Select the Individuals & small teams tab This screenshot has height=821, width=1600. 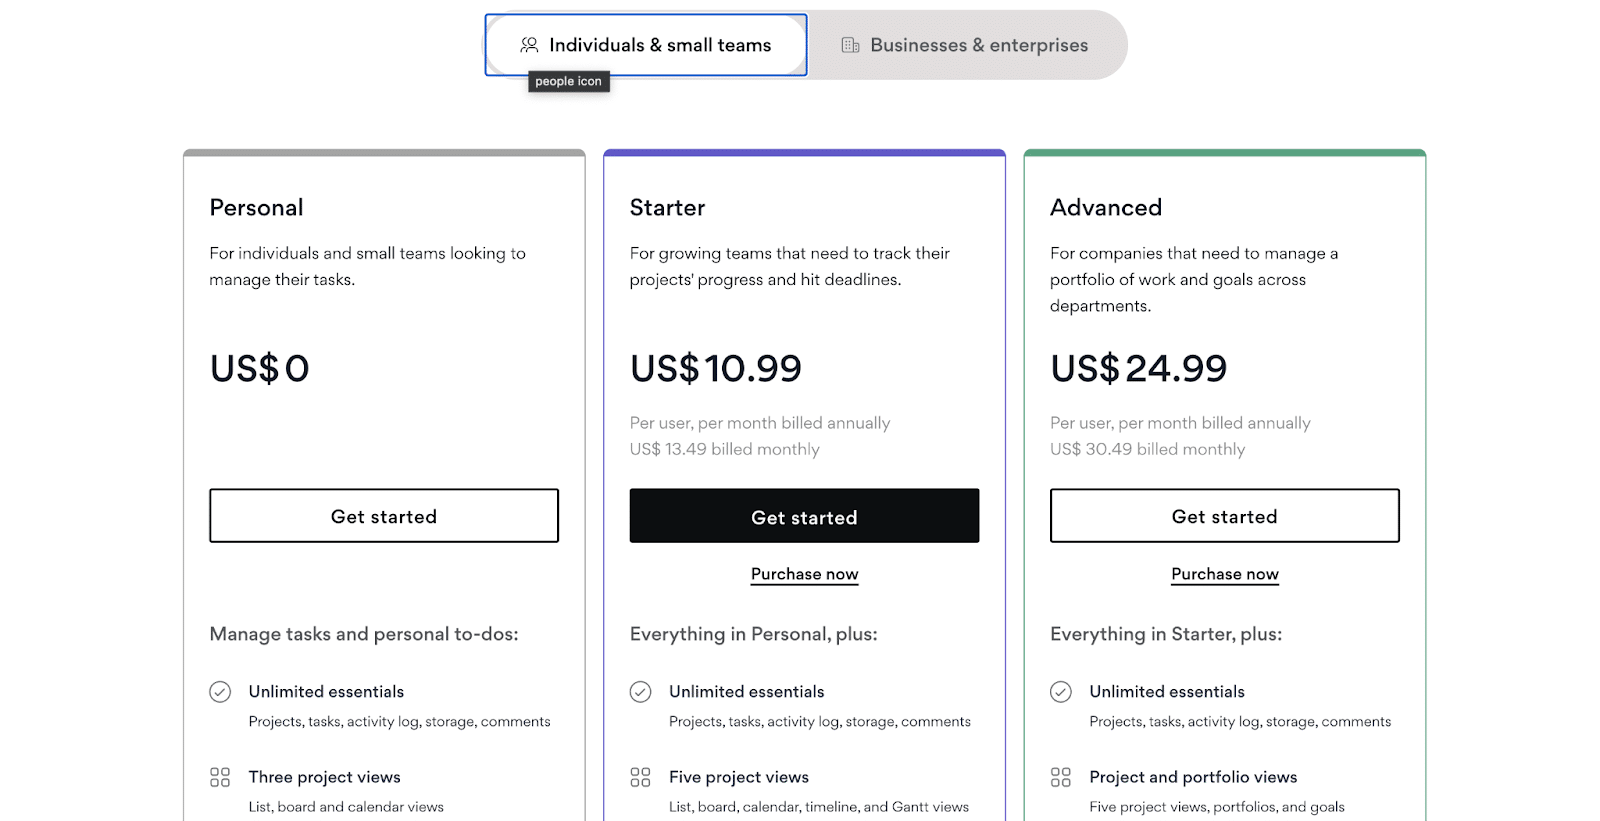click(x=646, y=45)
